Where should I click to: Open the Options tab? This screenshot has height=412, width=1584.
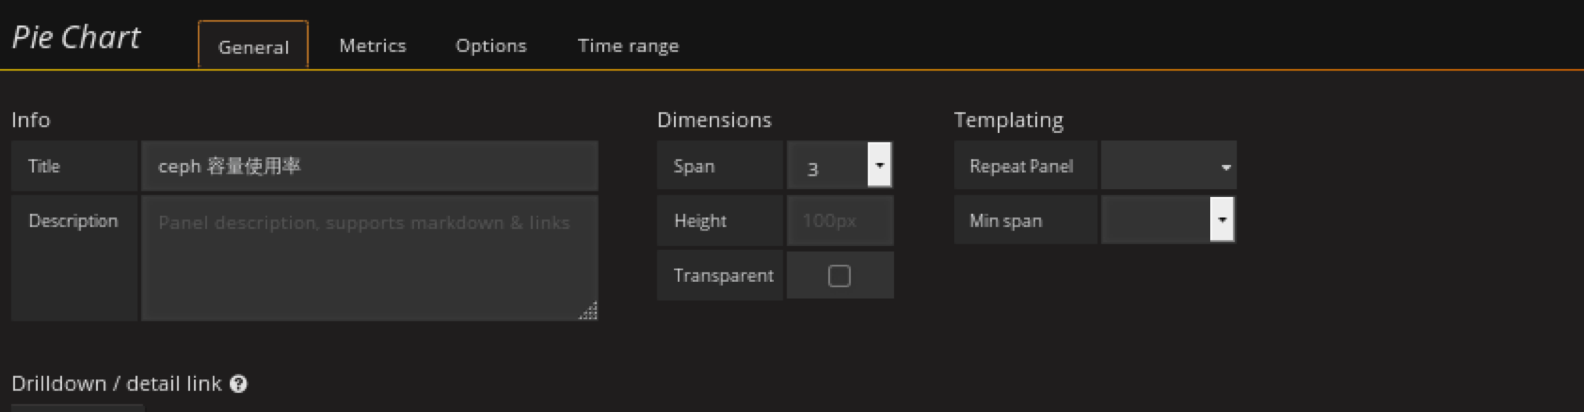coord(490,46)
